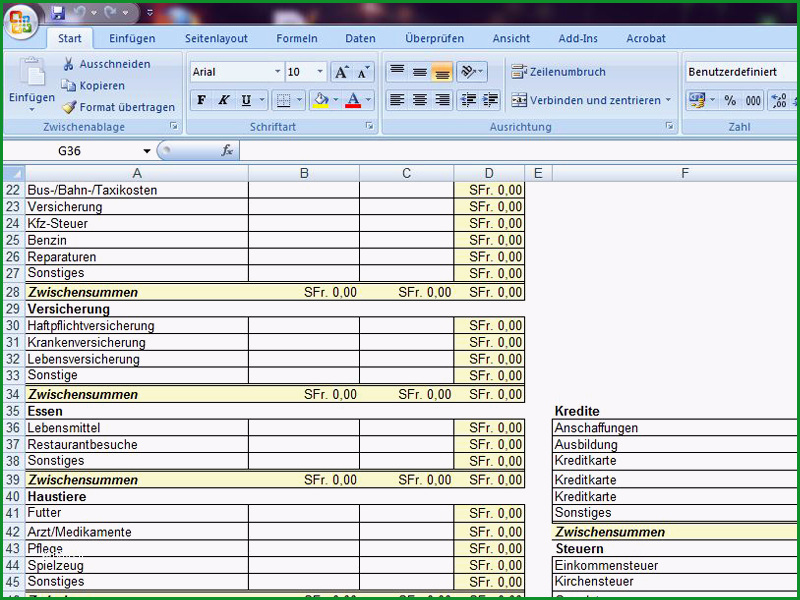Align text to middle of cell
Image resolution: width=800 pixels, height=600 pixels.
pyautogui.click(x=419, y=72)
